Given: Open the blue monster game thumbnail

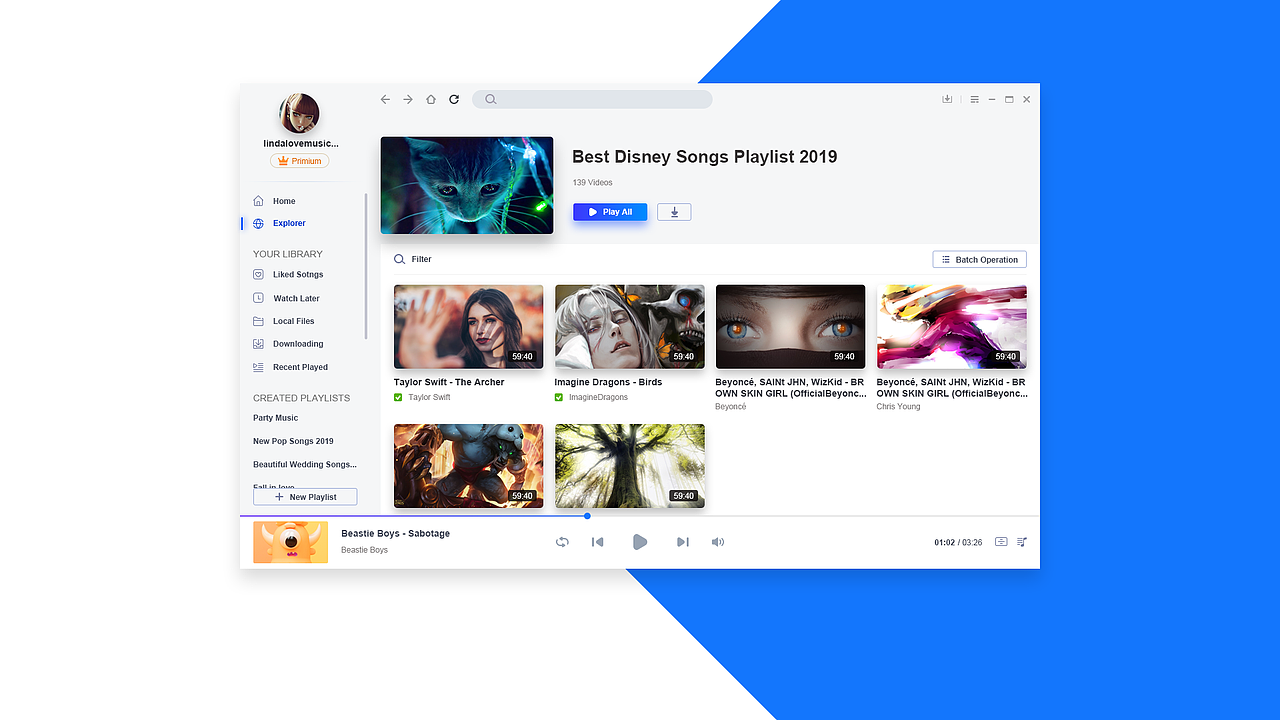Looking at the screenshot, I should point(469,466).
